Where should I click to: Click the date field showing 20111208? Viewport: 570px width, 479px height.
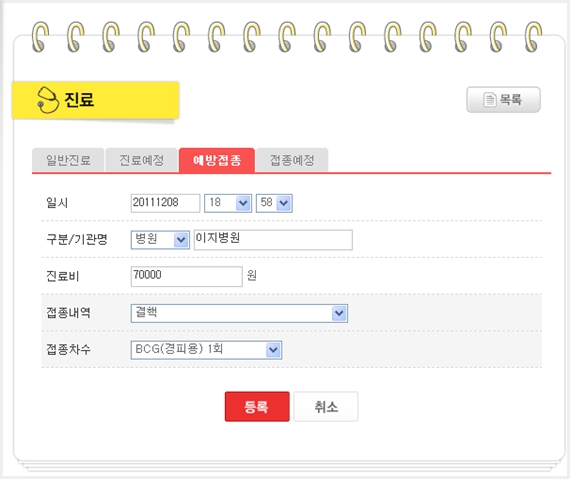[165, 203]
